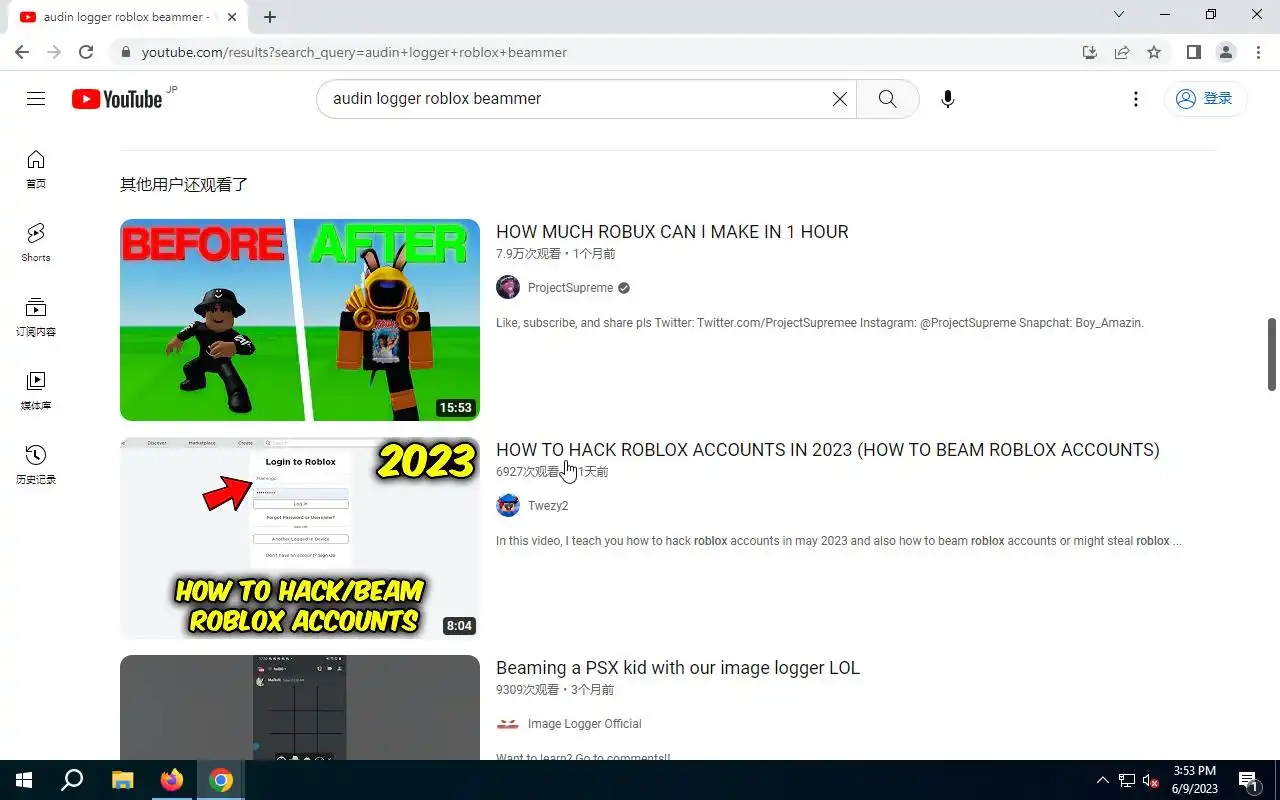Open a new browser tab
The height and width of the screenshot is (800, 1280).
point(270,17)
